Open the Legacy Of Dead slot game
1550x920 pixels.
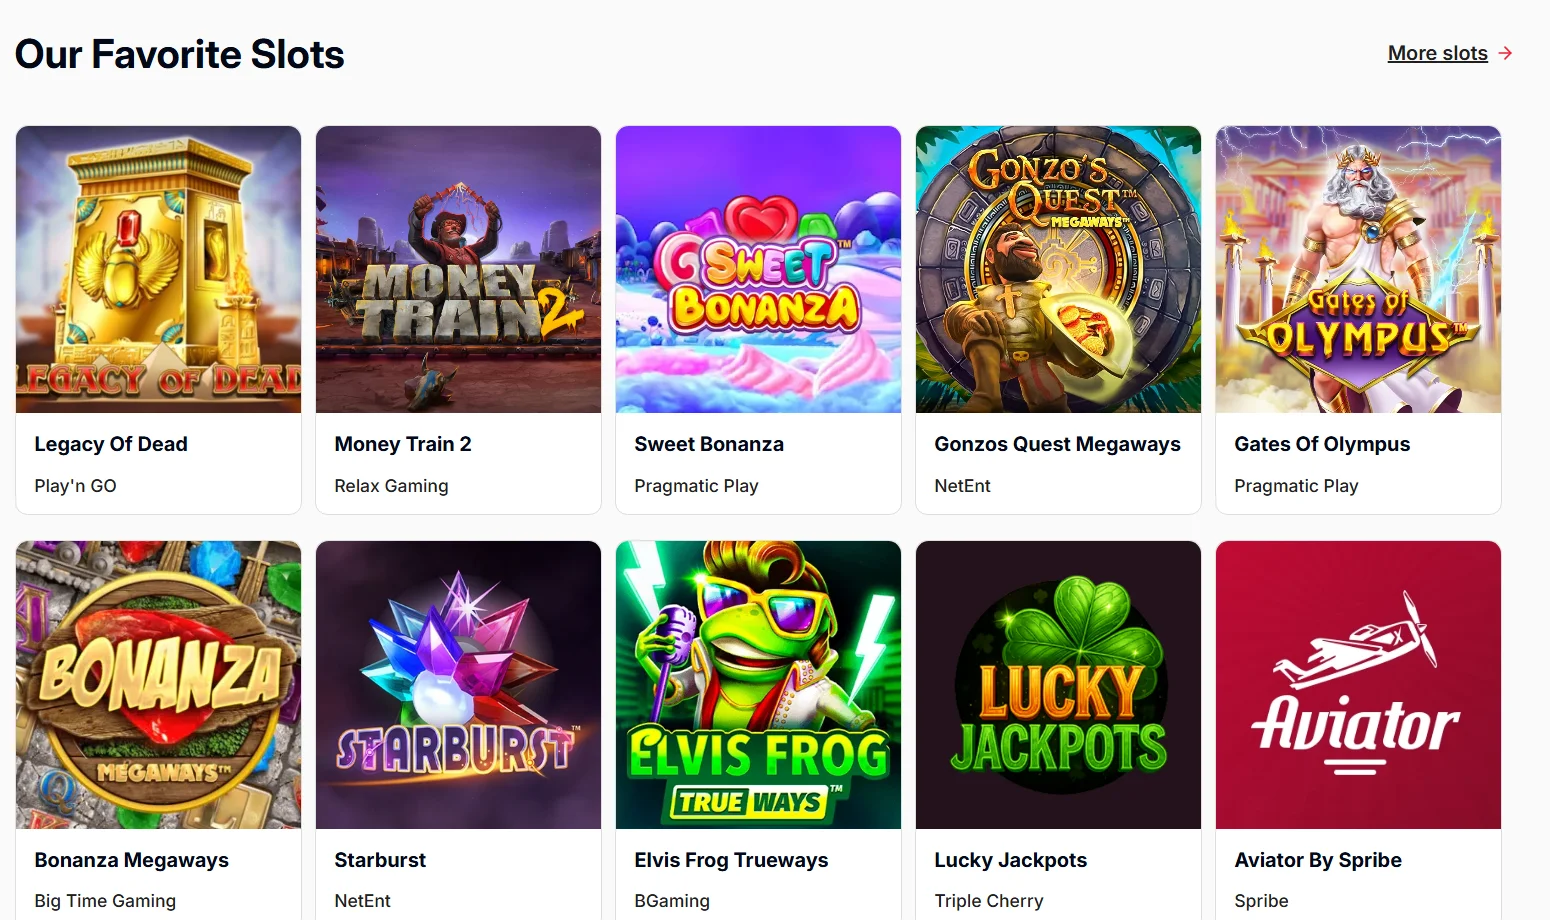pyautogui.click(x=158, y=269)
